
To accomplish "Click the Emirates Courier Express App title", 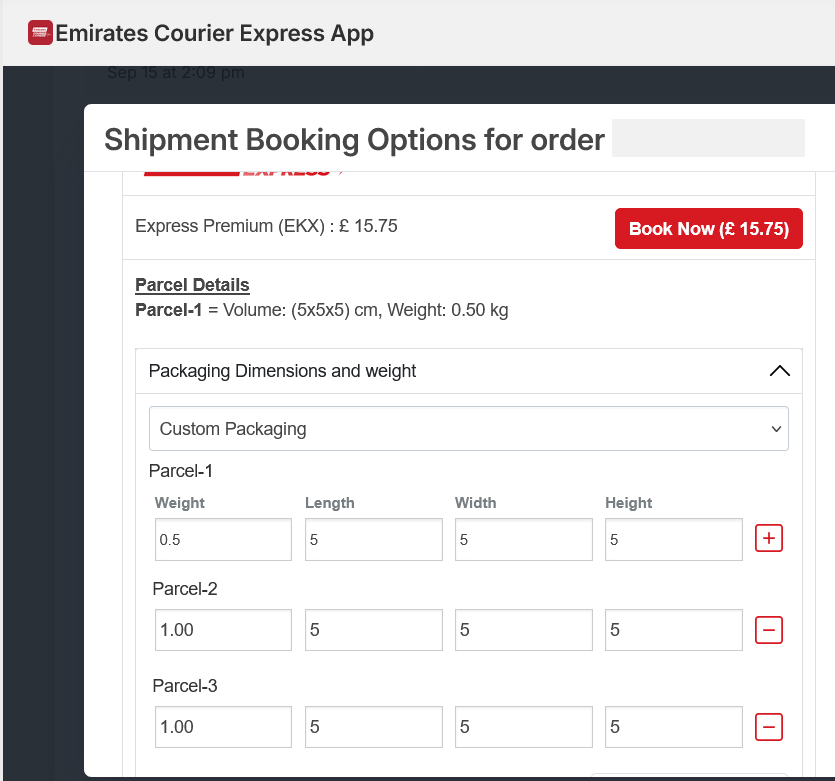I will 215,33.
